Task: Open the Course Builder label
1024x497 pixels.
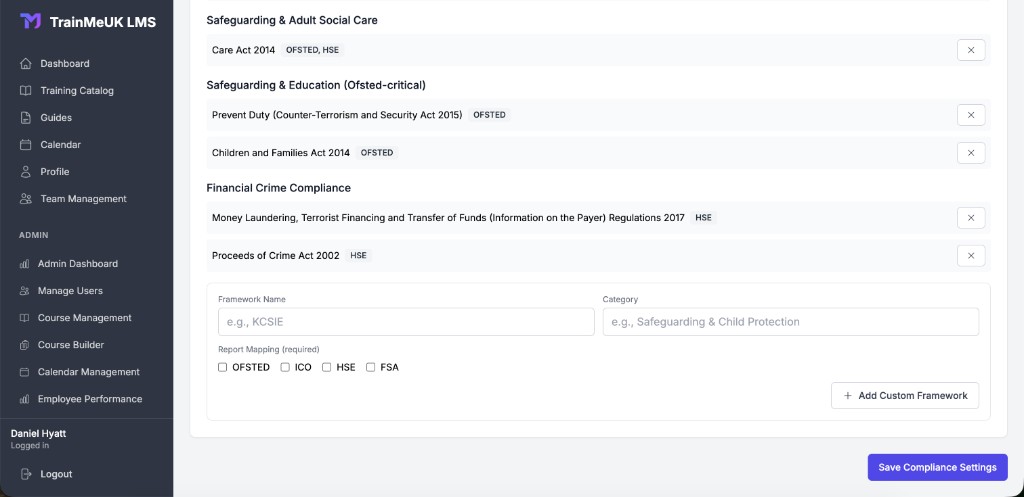Action: (x=71, y=345)
